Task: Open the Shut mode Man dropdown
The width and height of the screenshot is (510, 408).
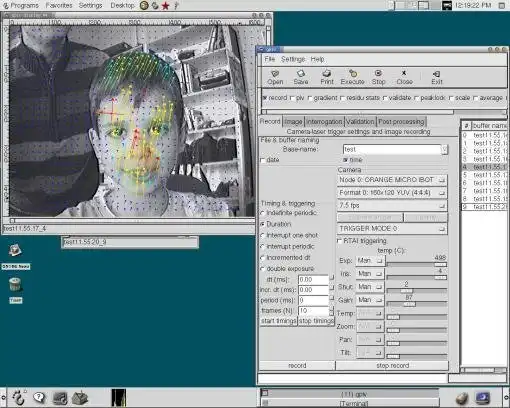Action: coord(370,287)
